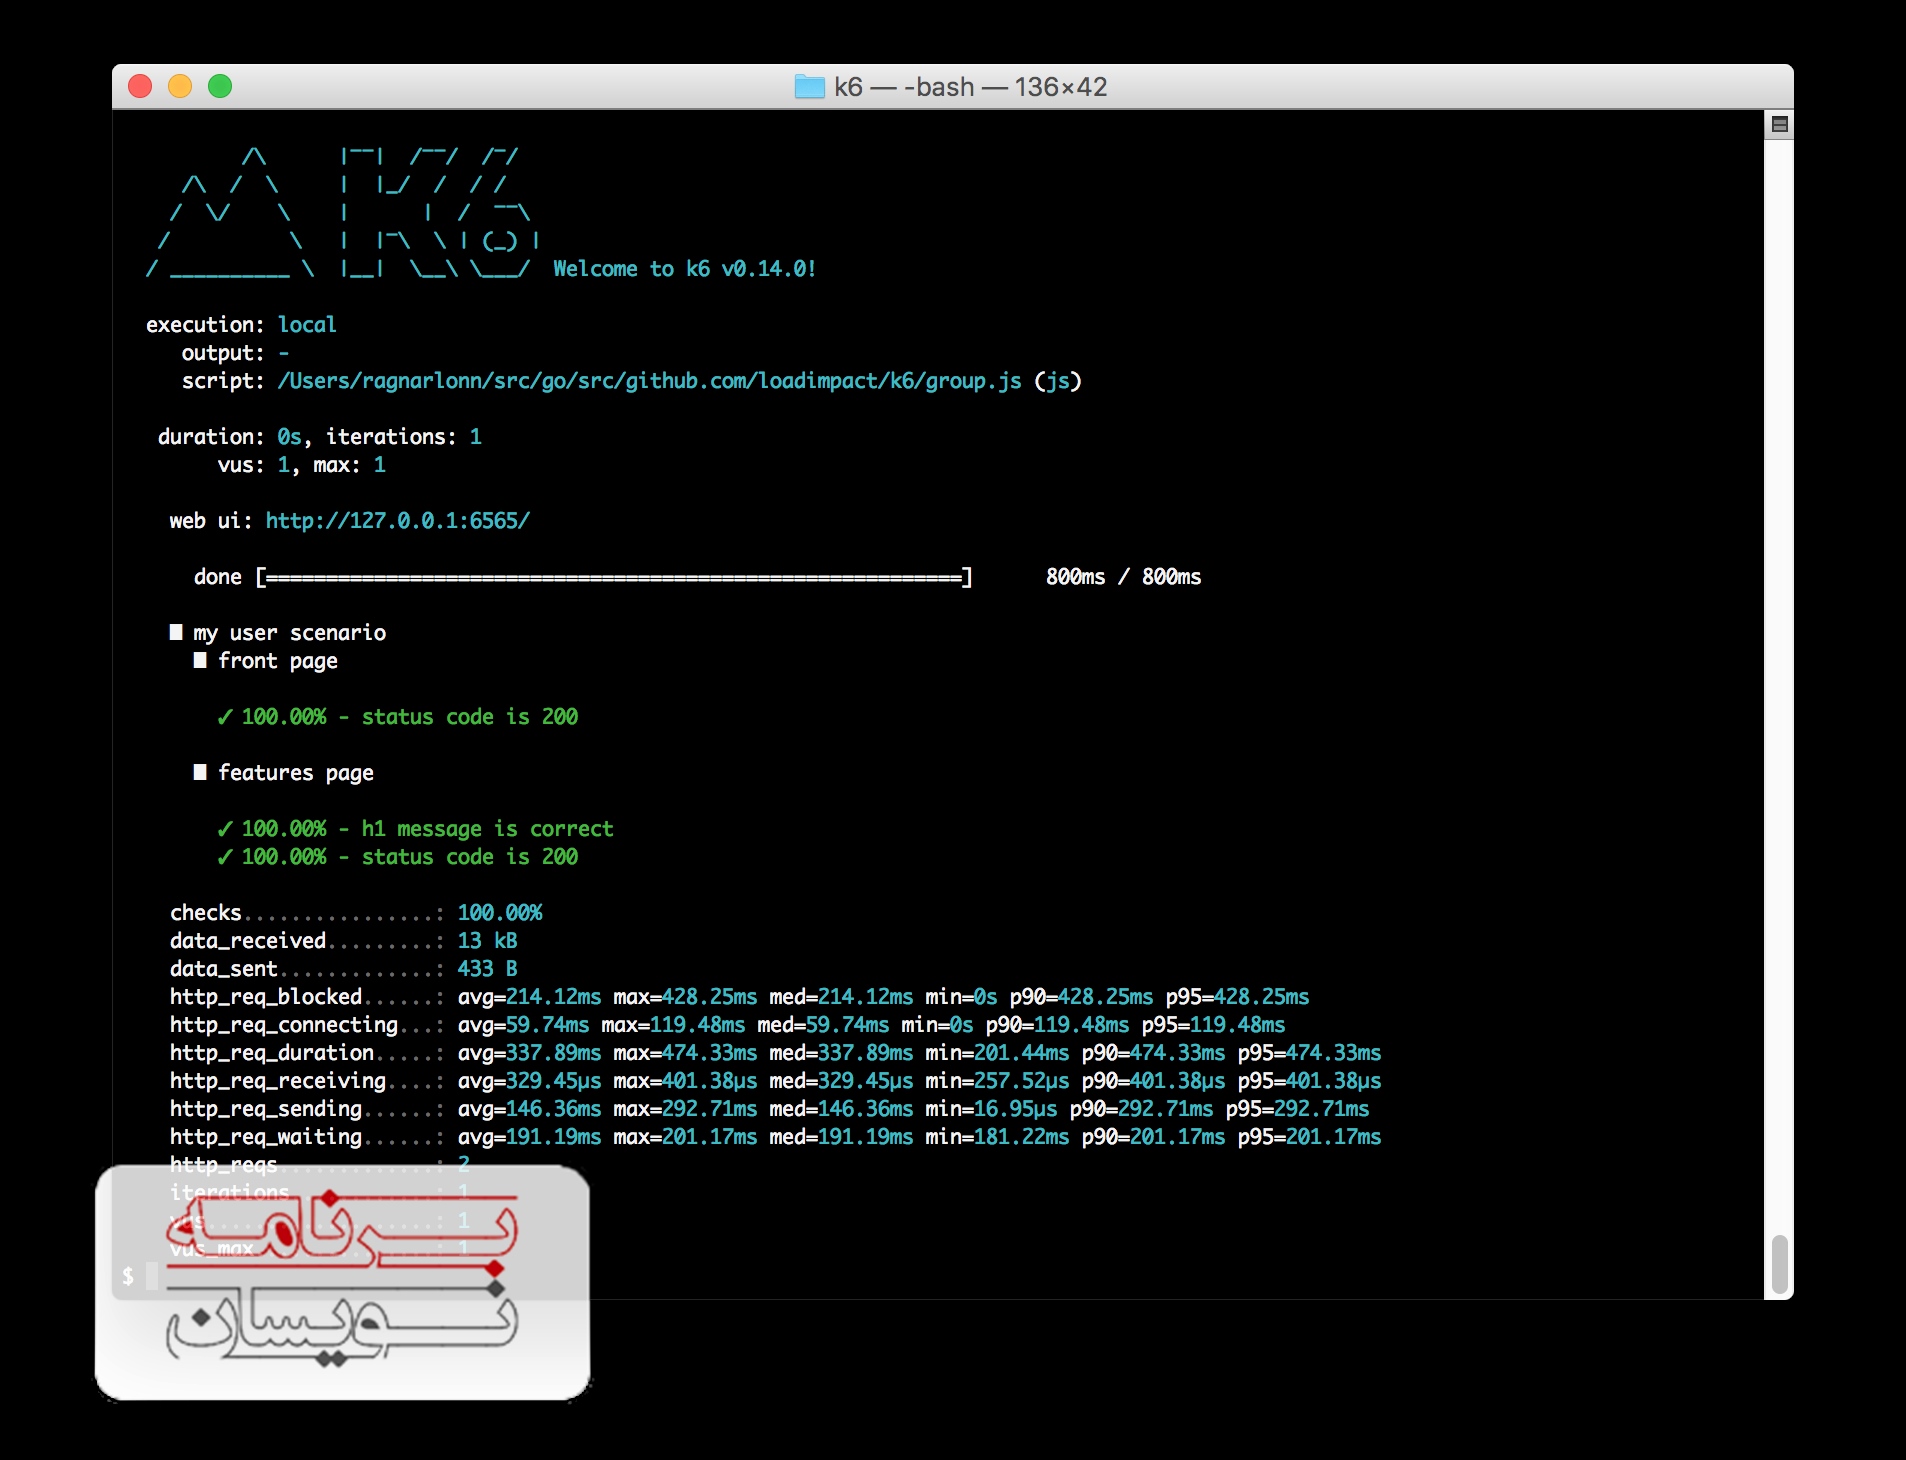Screen dimensions: 1906x1460
Task: Click the terminal cursor after the $ prompt
Action: [x=152, y=1276]
